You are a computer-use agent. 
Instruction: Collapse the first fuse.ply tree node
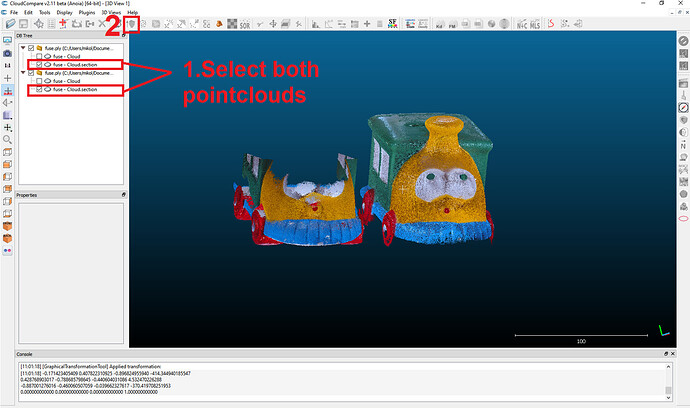tap(23, 47)
